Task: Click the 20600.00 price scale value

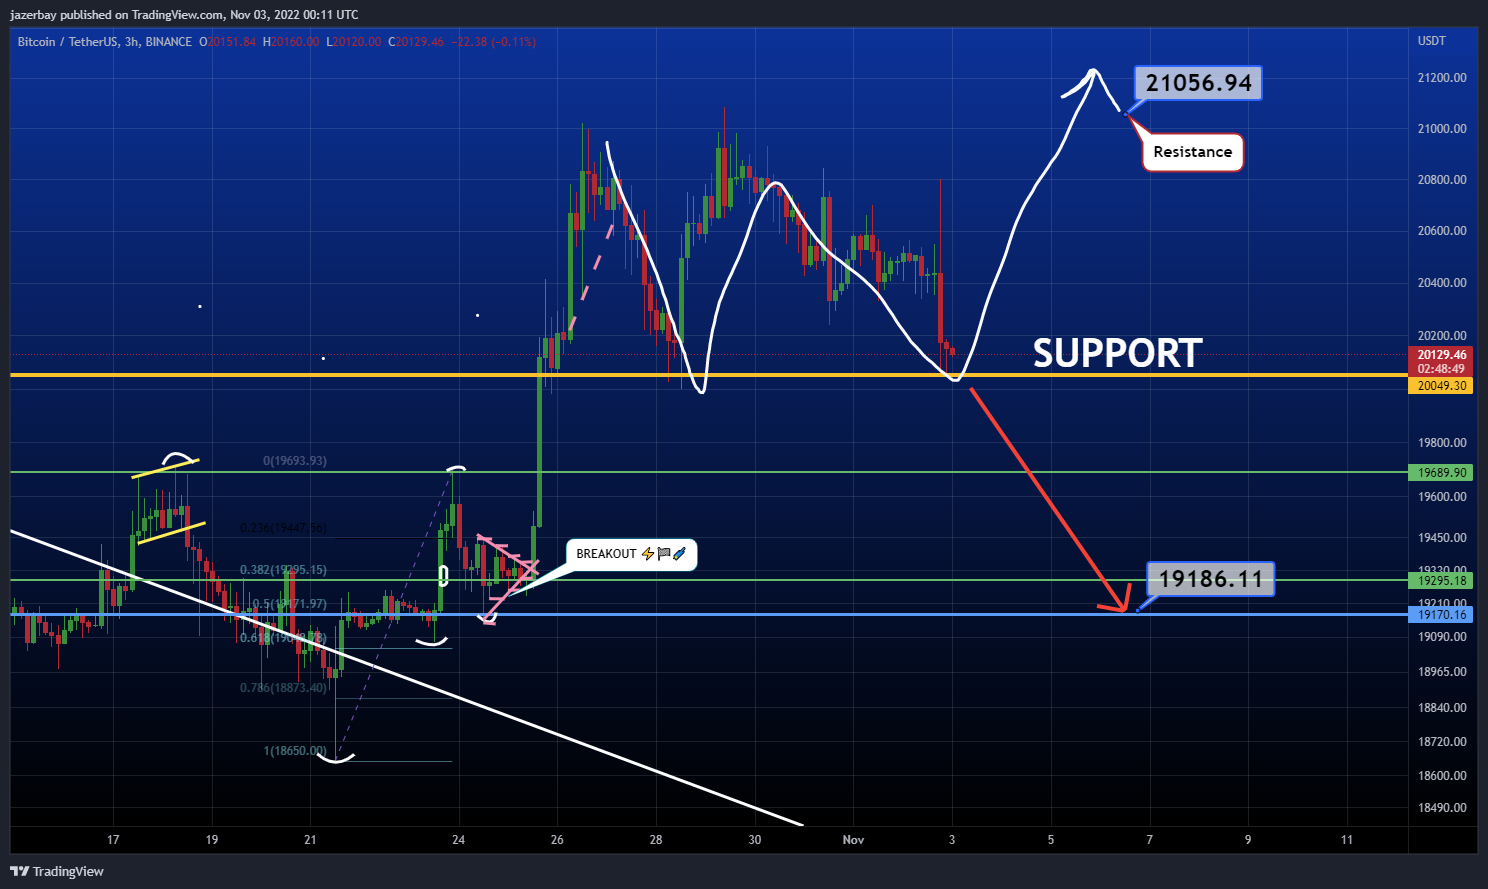Action: tap(1442, 231)
